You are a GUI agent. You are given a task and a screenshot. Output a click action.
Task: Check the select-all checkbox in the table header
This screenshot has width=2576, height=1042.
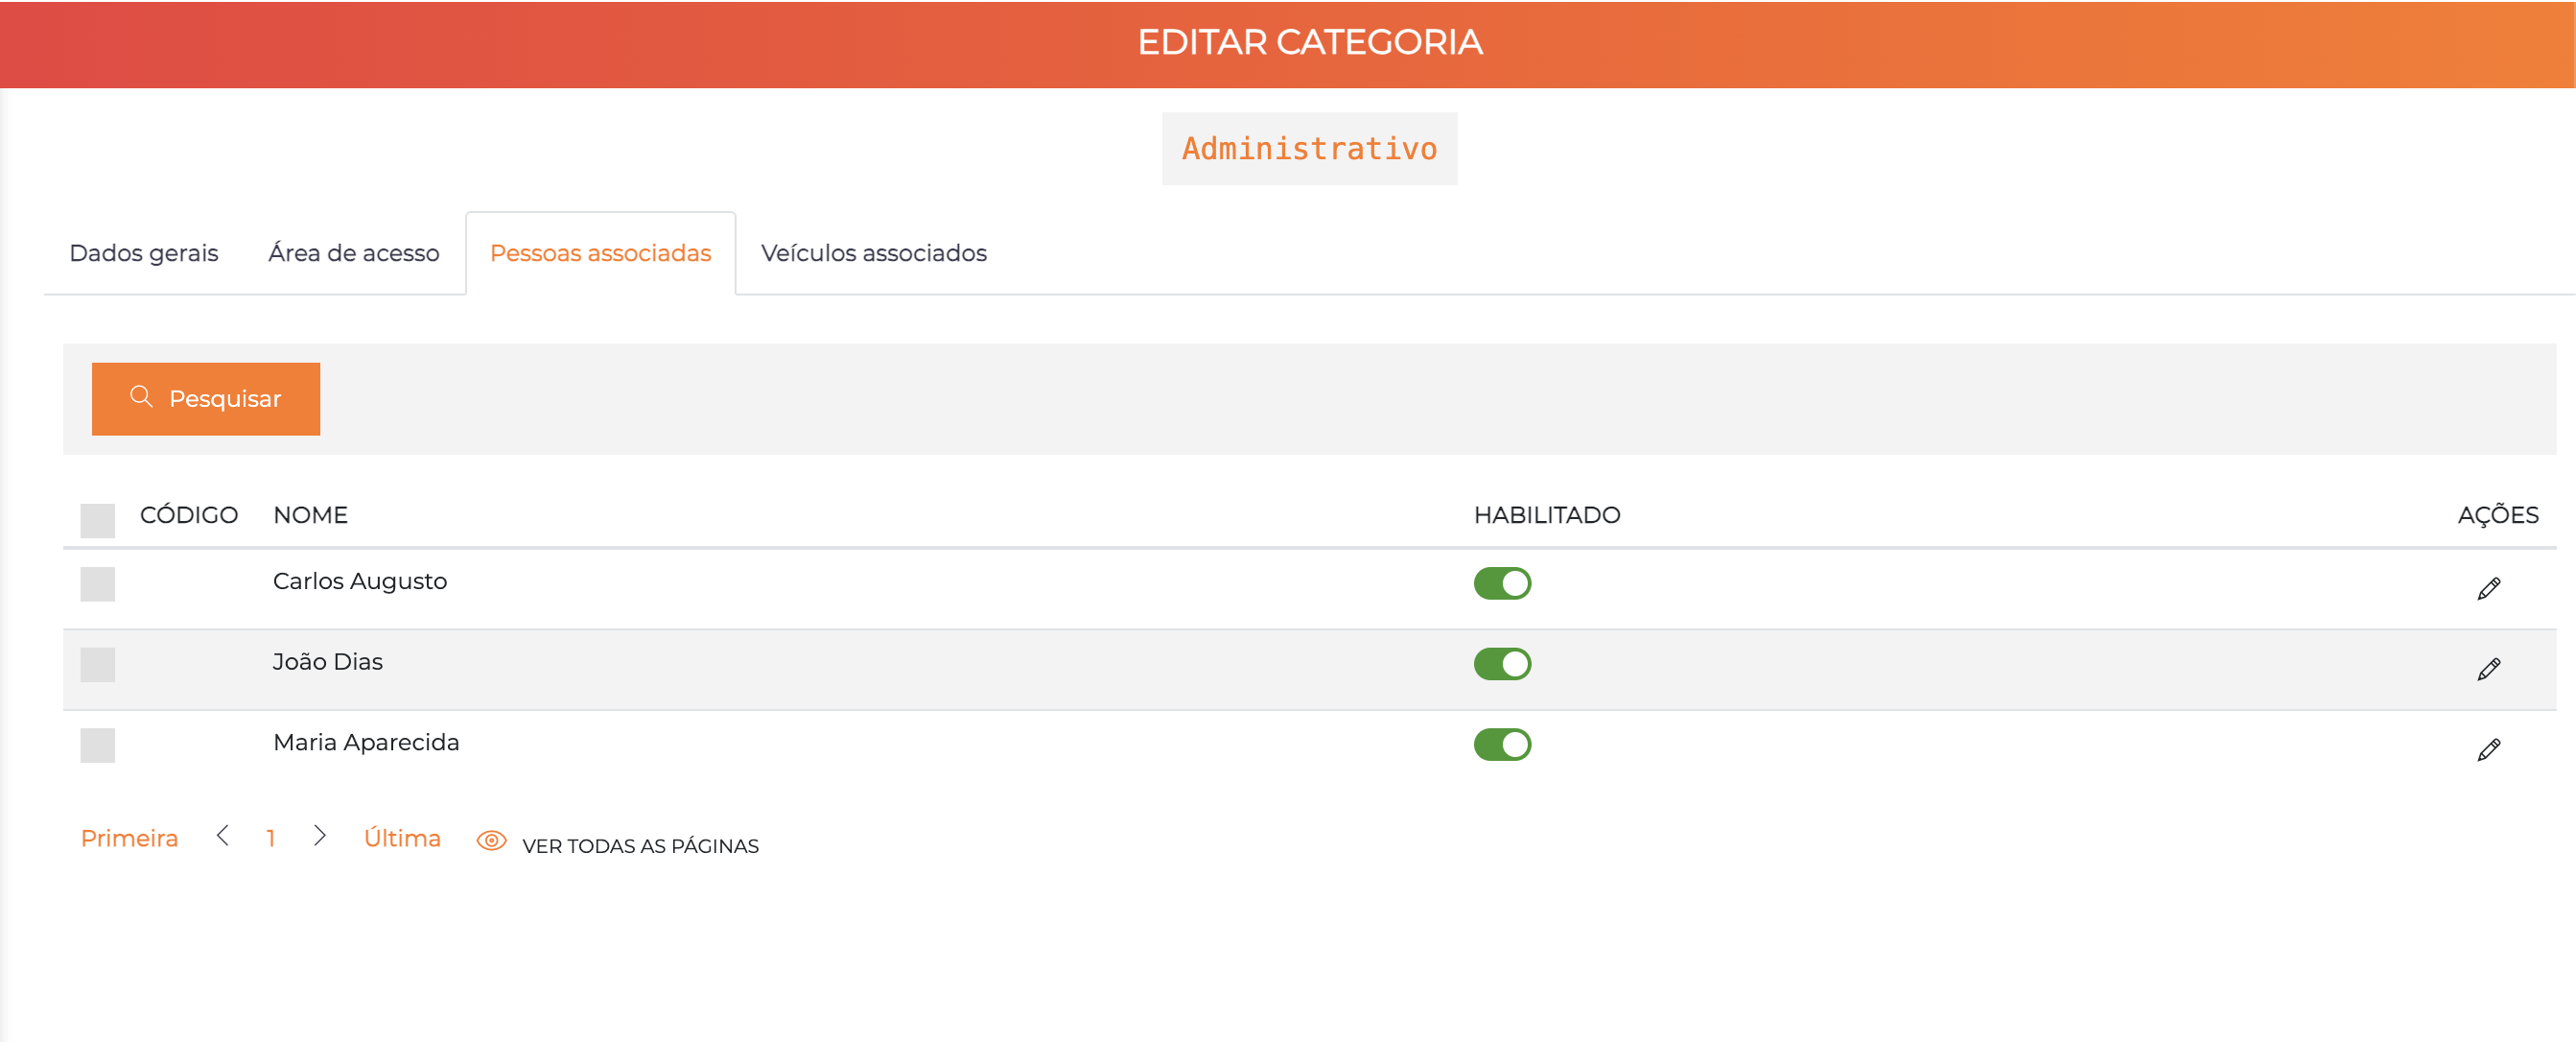point(97,517)
